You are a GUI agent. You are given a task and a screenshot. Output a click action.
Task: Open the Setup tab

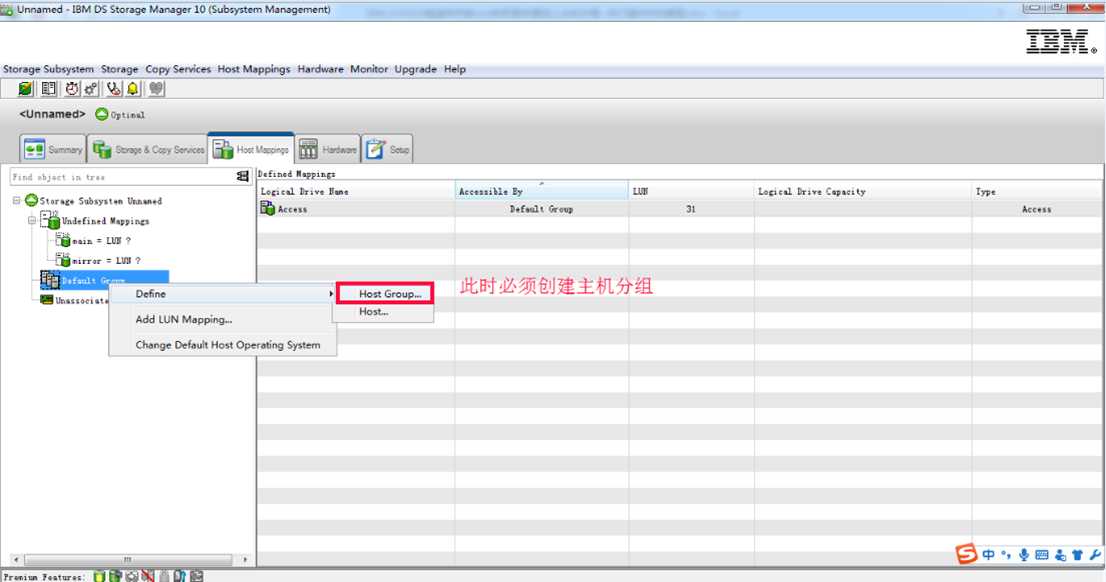[387, 150]
